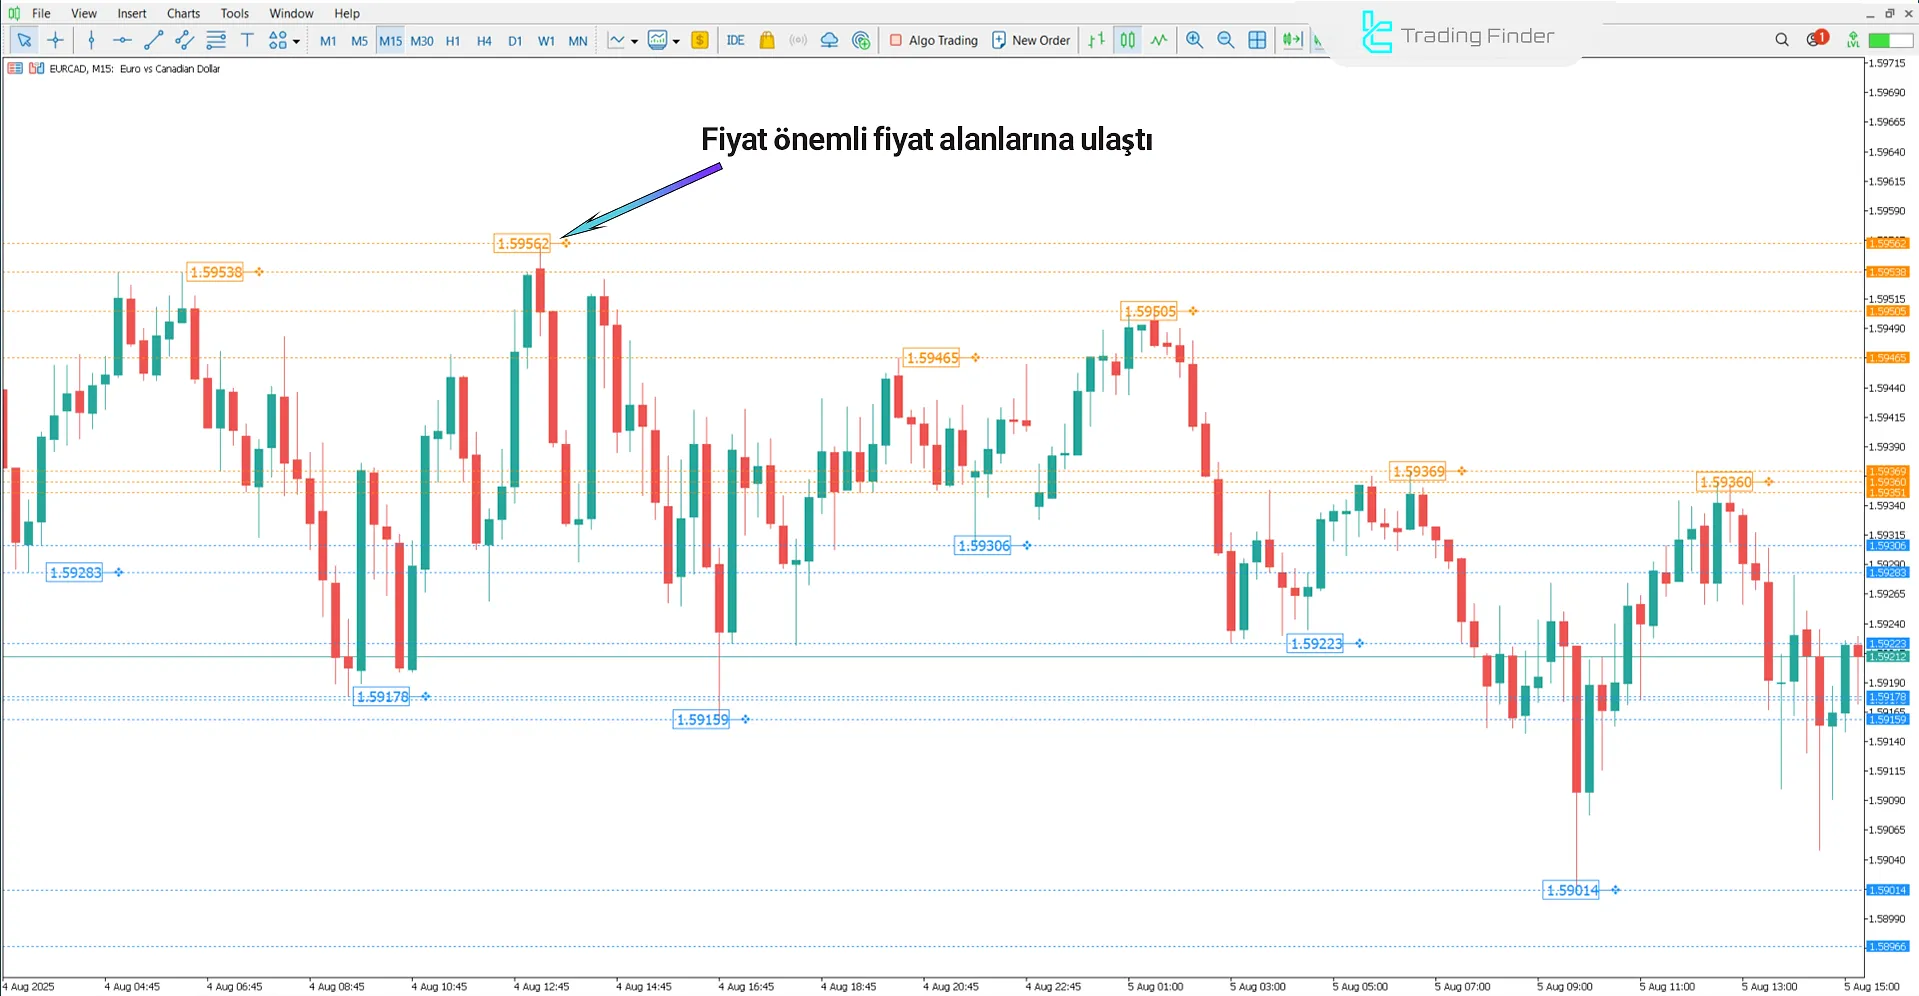
Task: Open the indicators list dropdown arrow
Action: (x=635, y=41)
